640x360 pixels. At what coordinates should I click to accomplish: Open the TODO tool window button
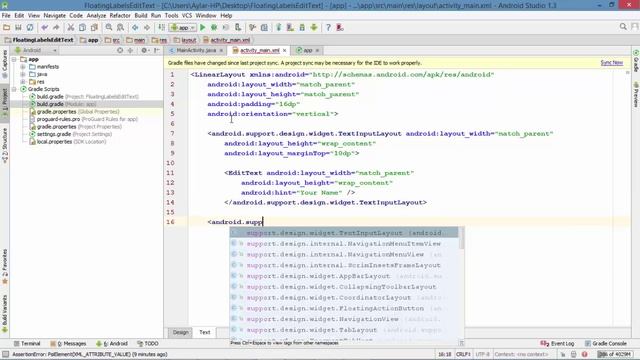pyautogui.click(x=148, y=344)
